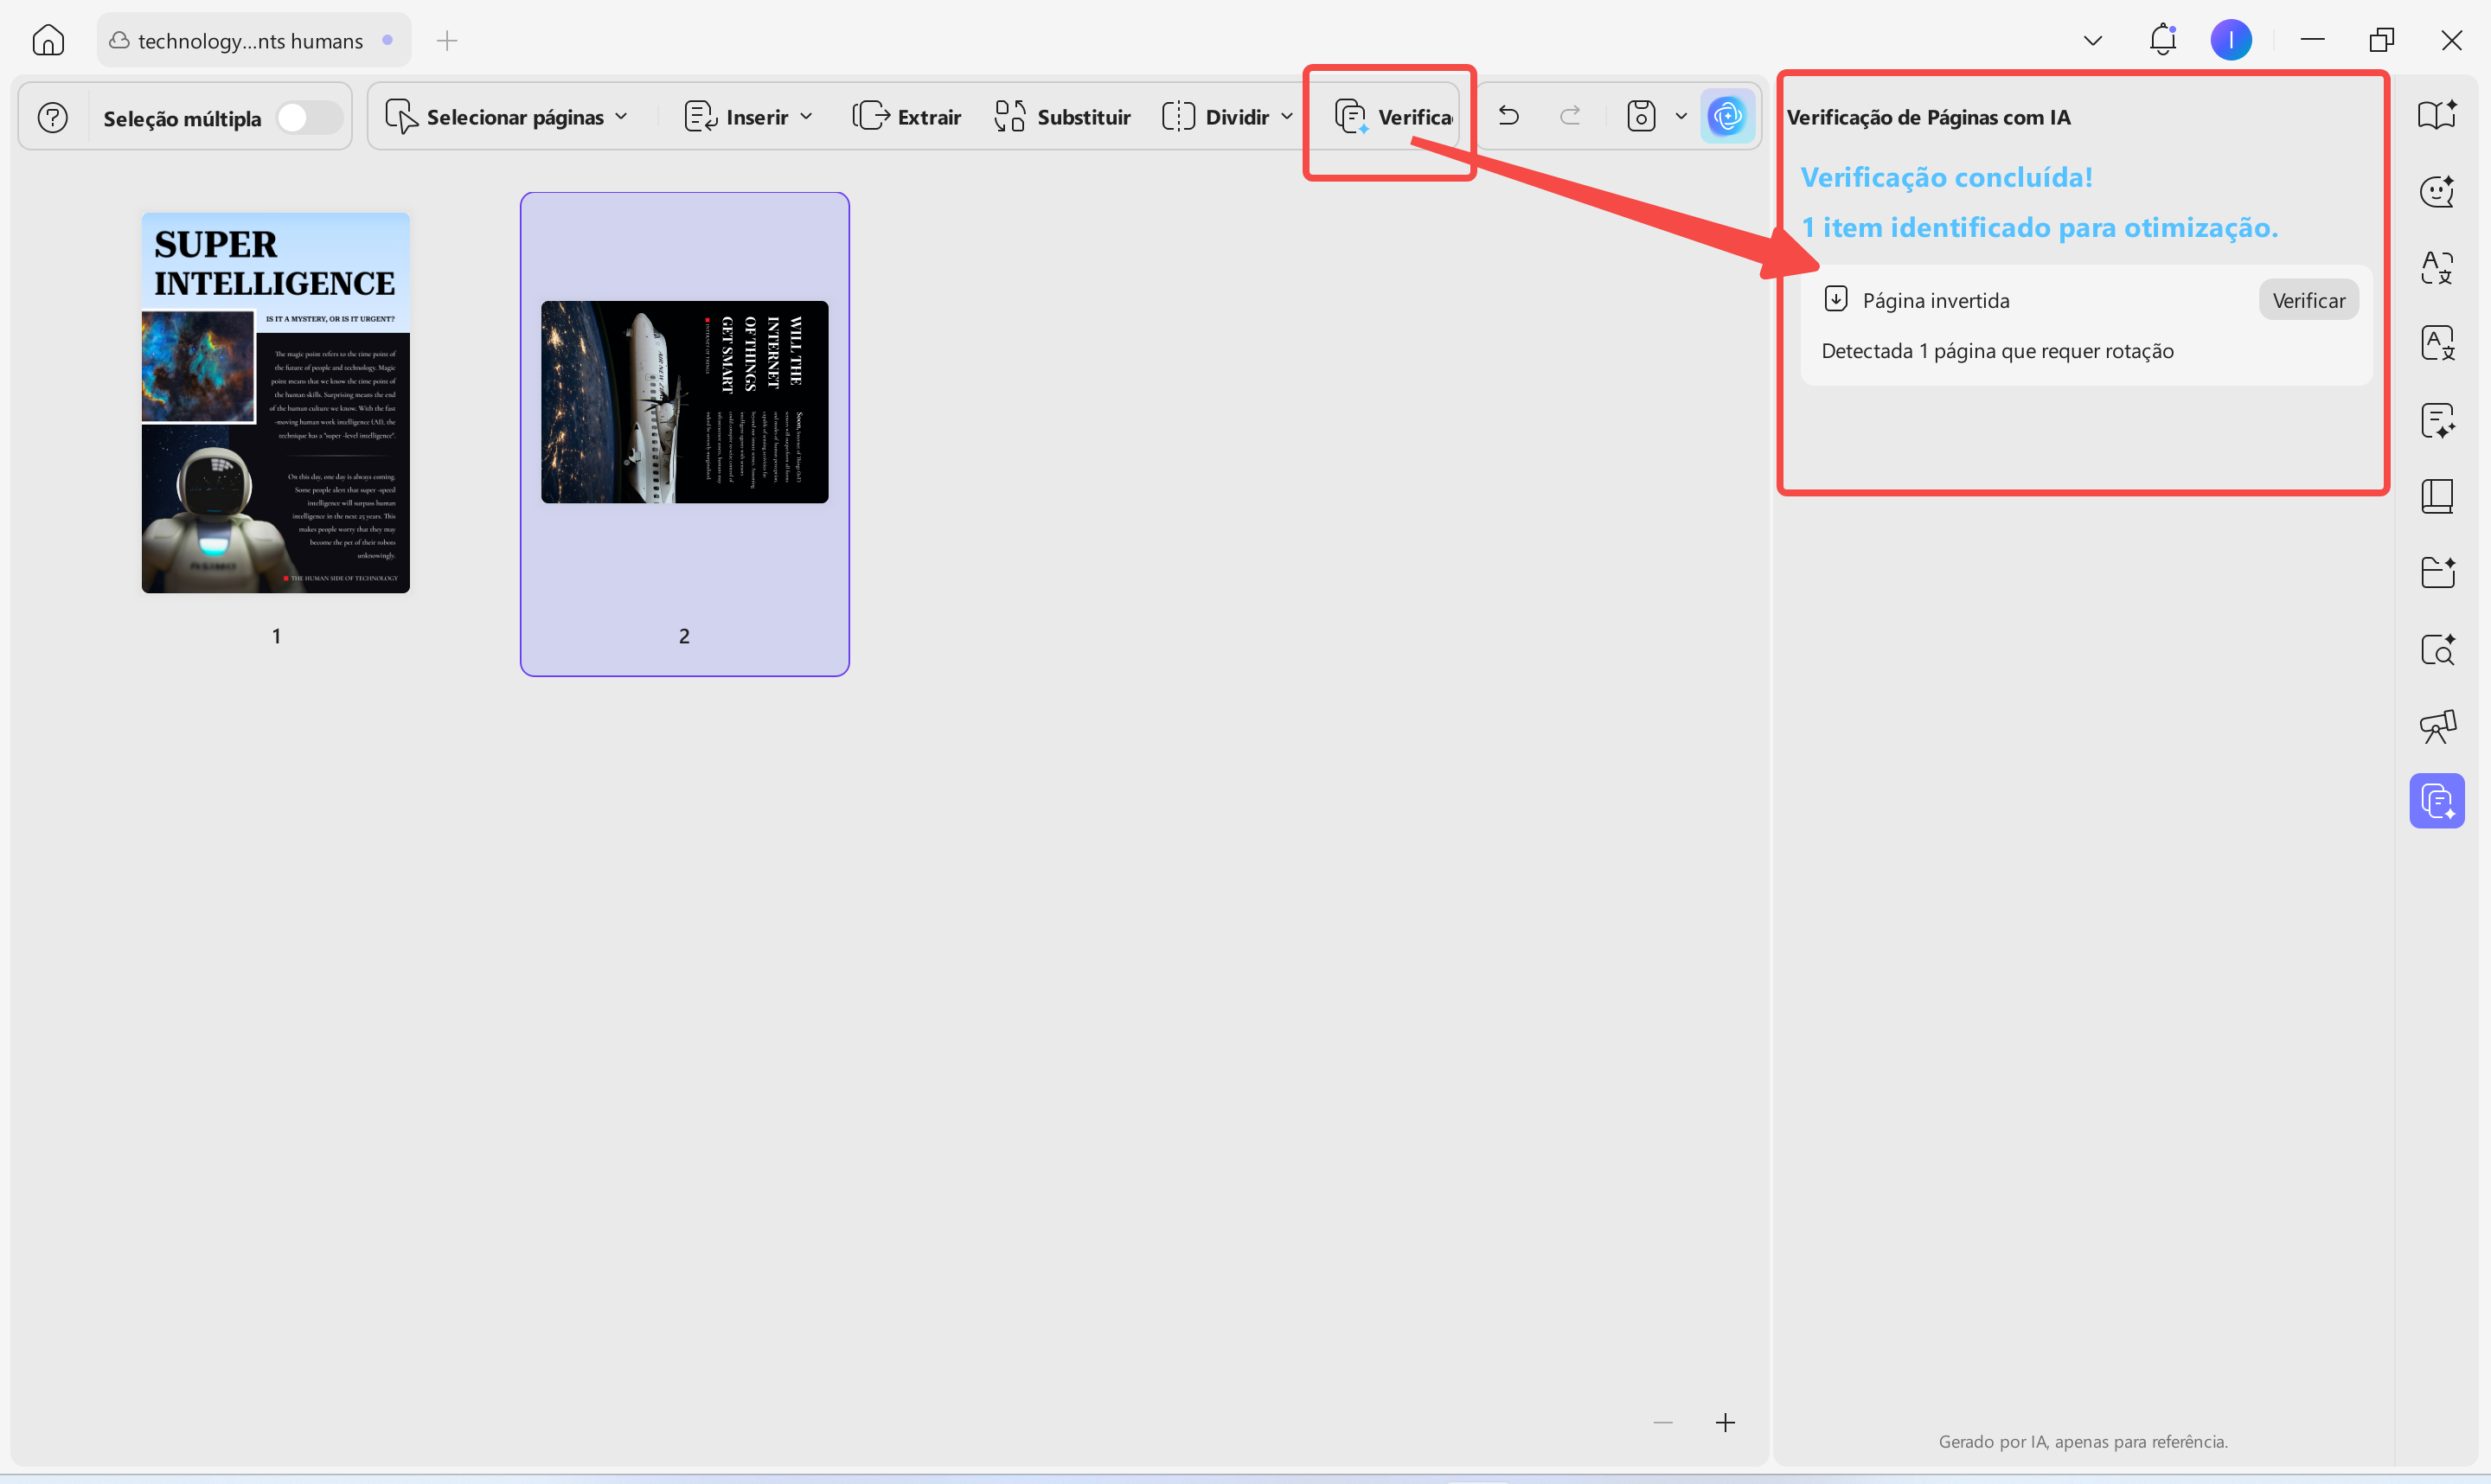Screen dimensions: 2491x1484
Task: Click the telescope icon in right sidebar
Action: 2437,726
